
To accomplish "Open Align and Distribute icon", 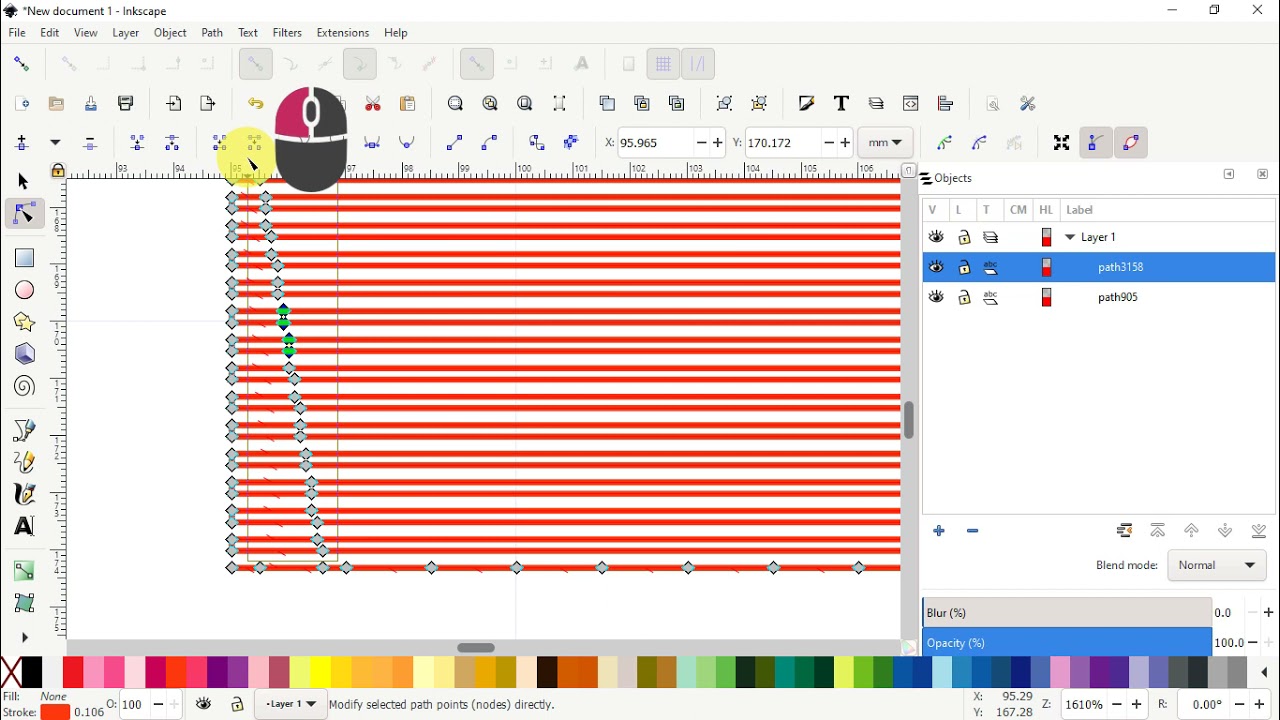I will pos(947,104).
